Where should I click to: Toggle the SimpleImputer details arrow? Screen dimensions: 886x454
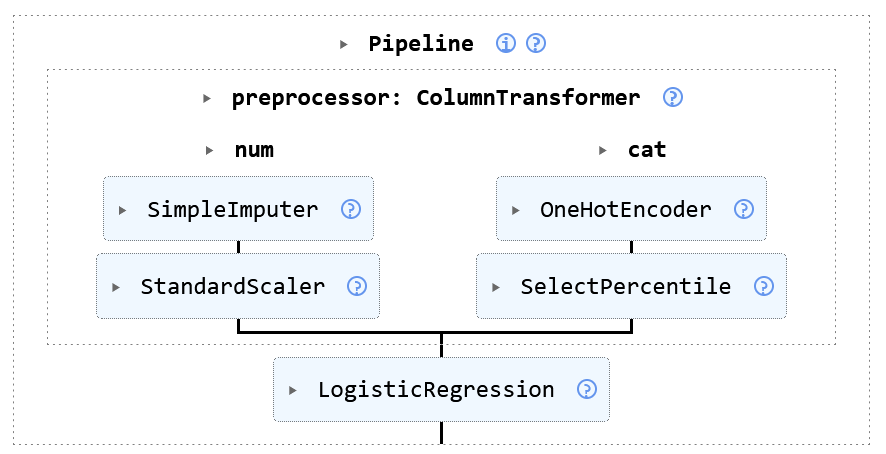click(x=122, y=210)
